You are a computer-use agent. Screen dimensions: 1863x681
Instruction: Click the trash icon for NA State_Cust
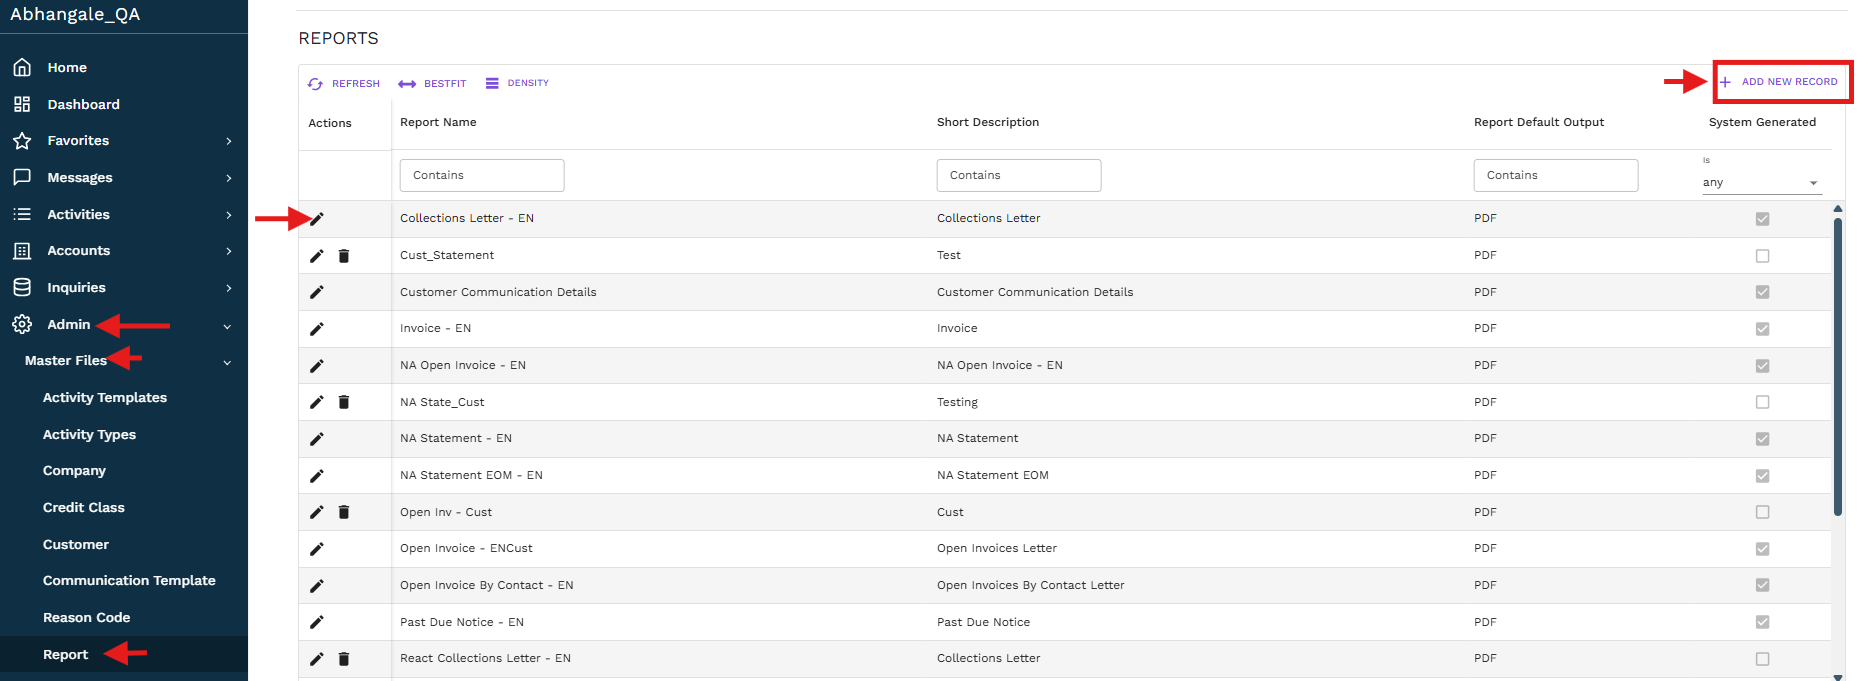click(x=344, y=402)
